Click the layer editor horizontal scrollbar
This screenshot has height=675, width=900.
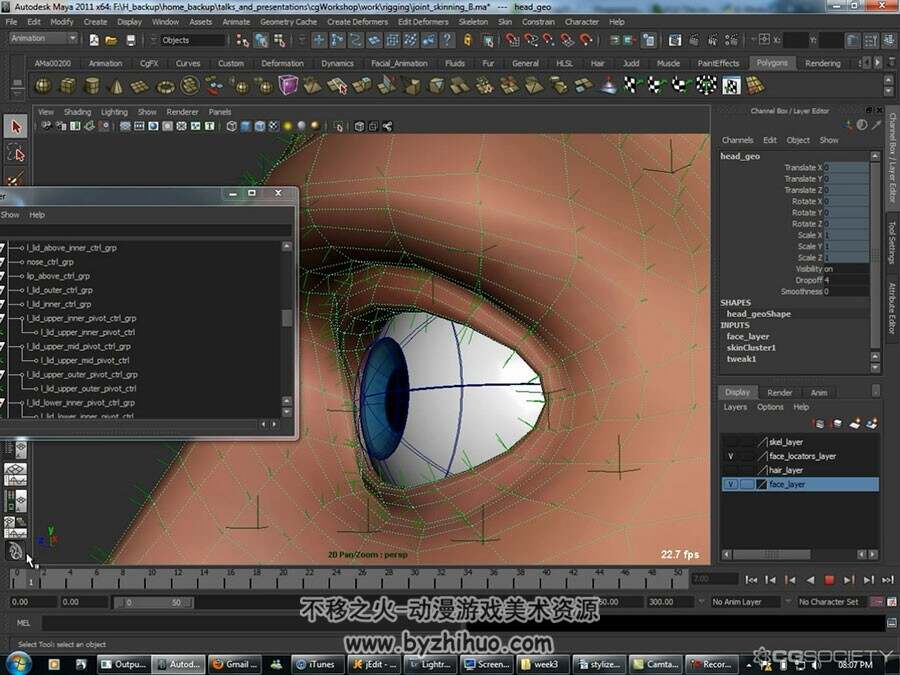[x=772, y=554]
